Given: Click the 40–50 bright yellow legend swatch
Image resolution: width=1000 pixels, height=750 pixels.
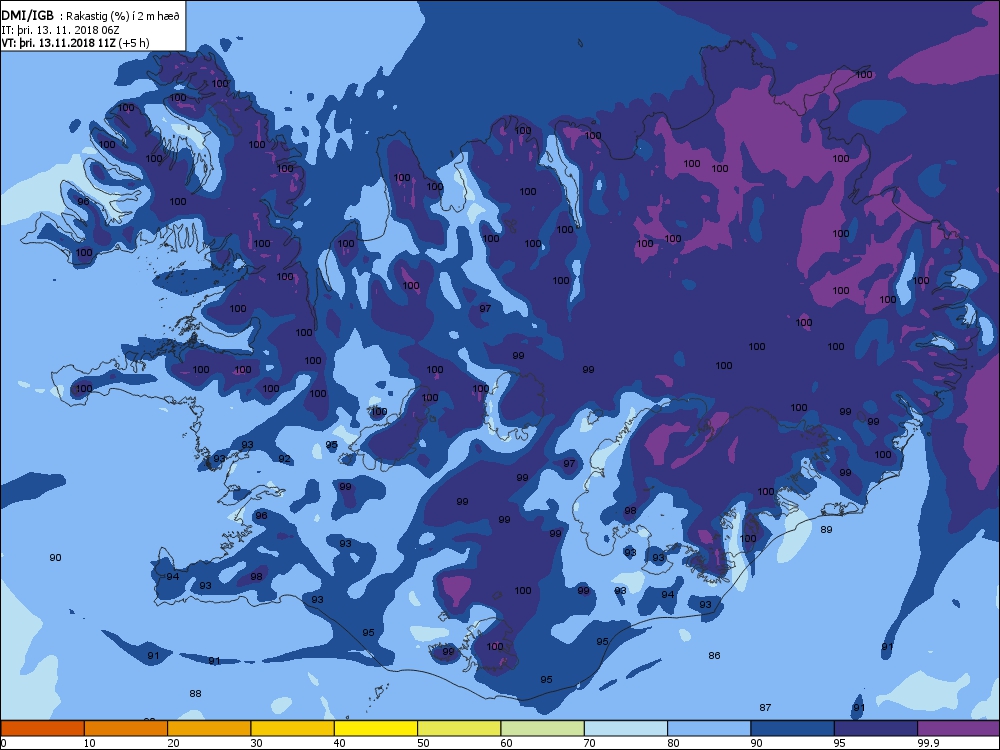Looking at the screenshot, I should point(376,728).
